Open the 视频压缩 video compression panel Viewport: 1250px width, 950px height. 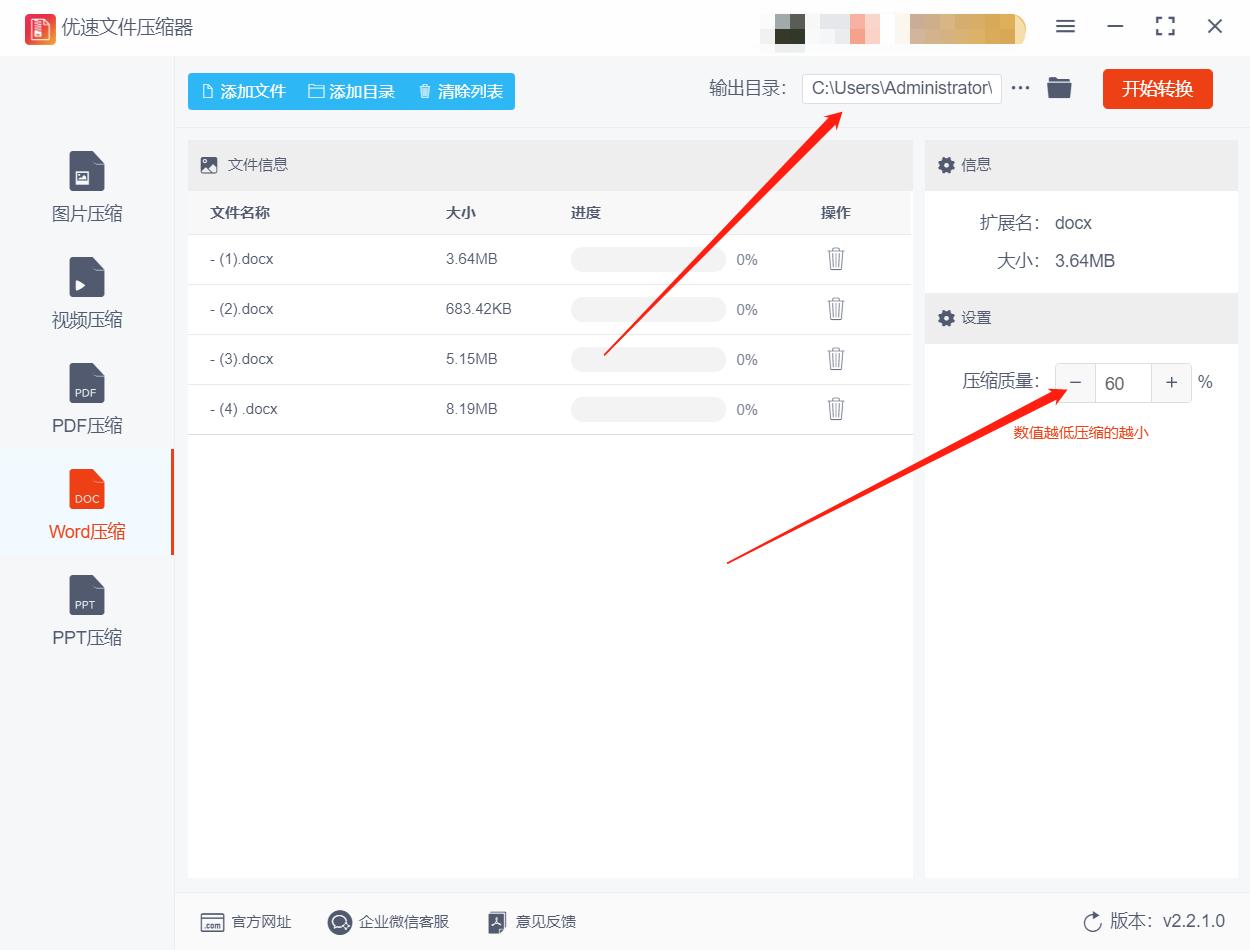86,290
